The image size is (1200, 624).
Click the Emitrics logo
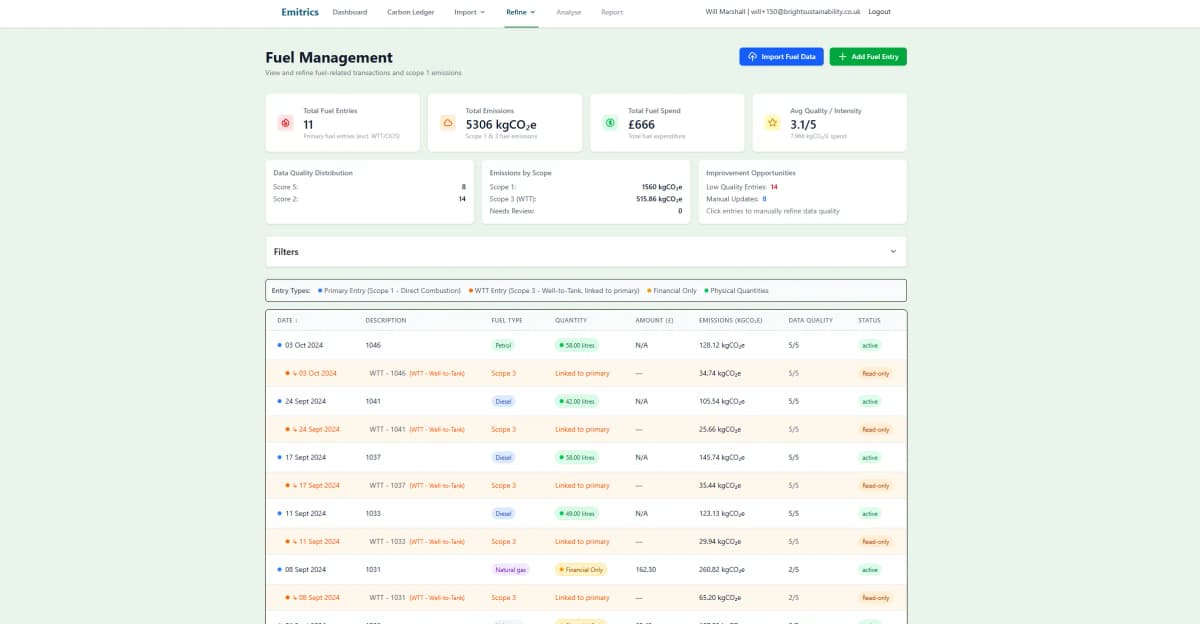[300, 12]
